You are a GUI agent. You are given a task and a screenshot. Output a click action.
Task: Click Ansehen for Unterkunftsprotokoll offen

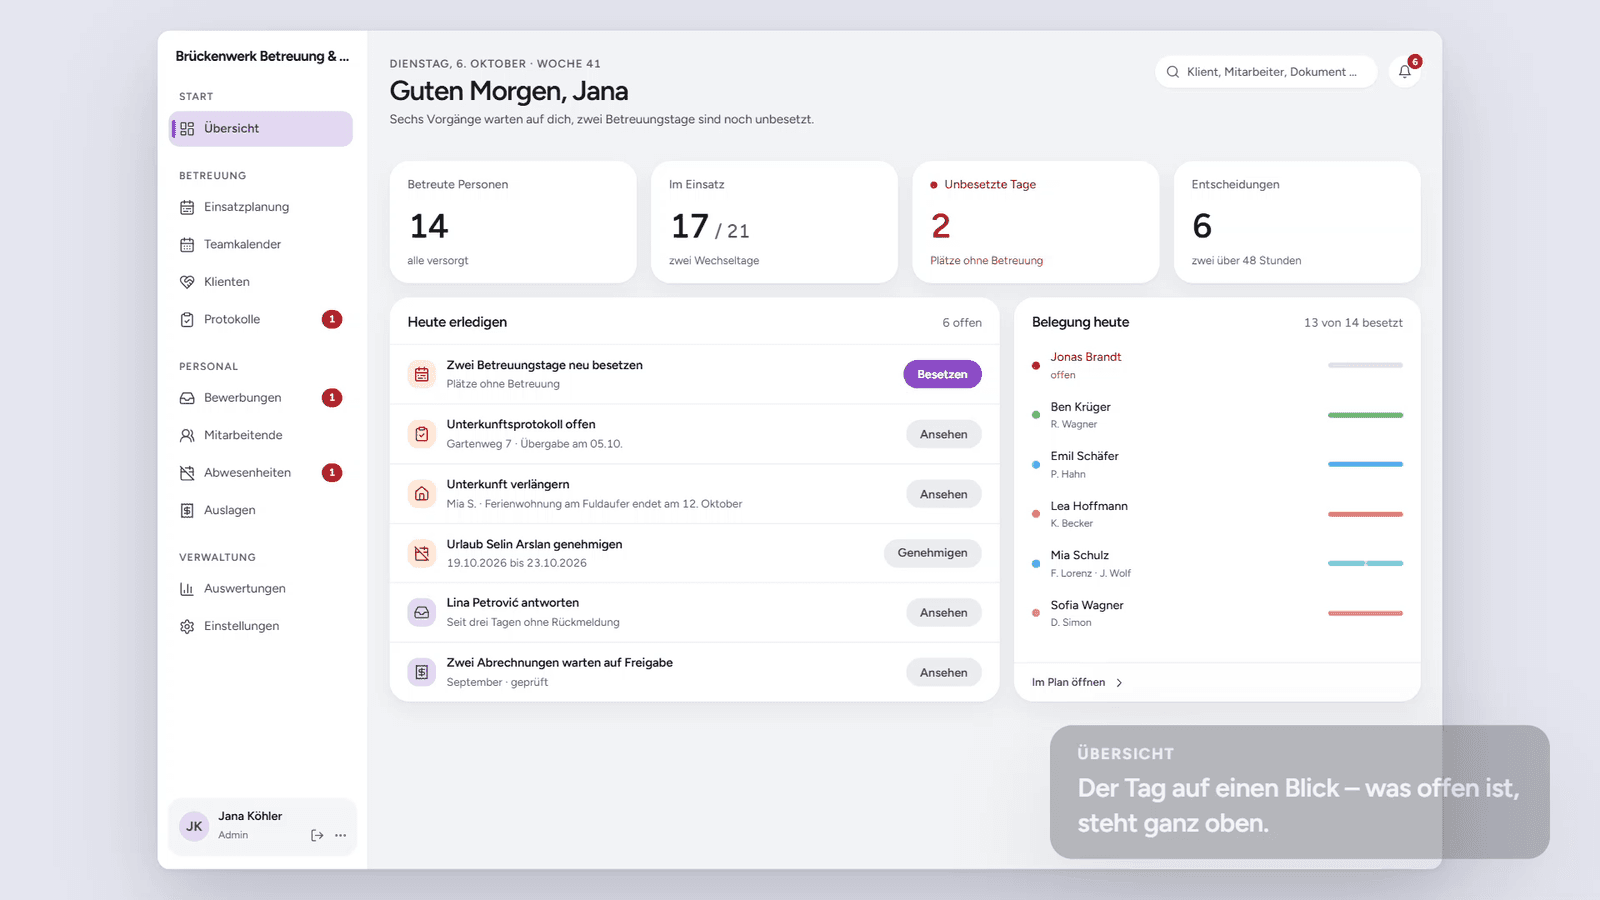tap(943, 434)
